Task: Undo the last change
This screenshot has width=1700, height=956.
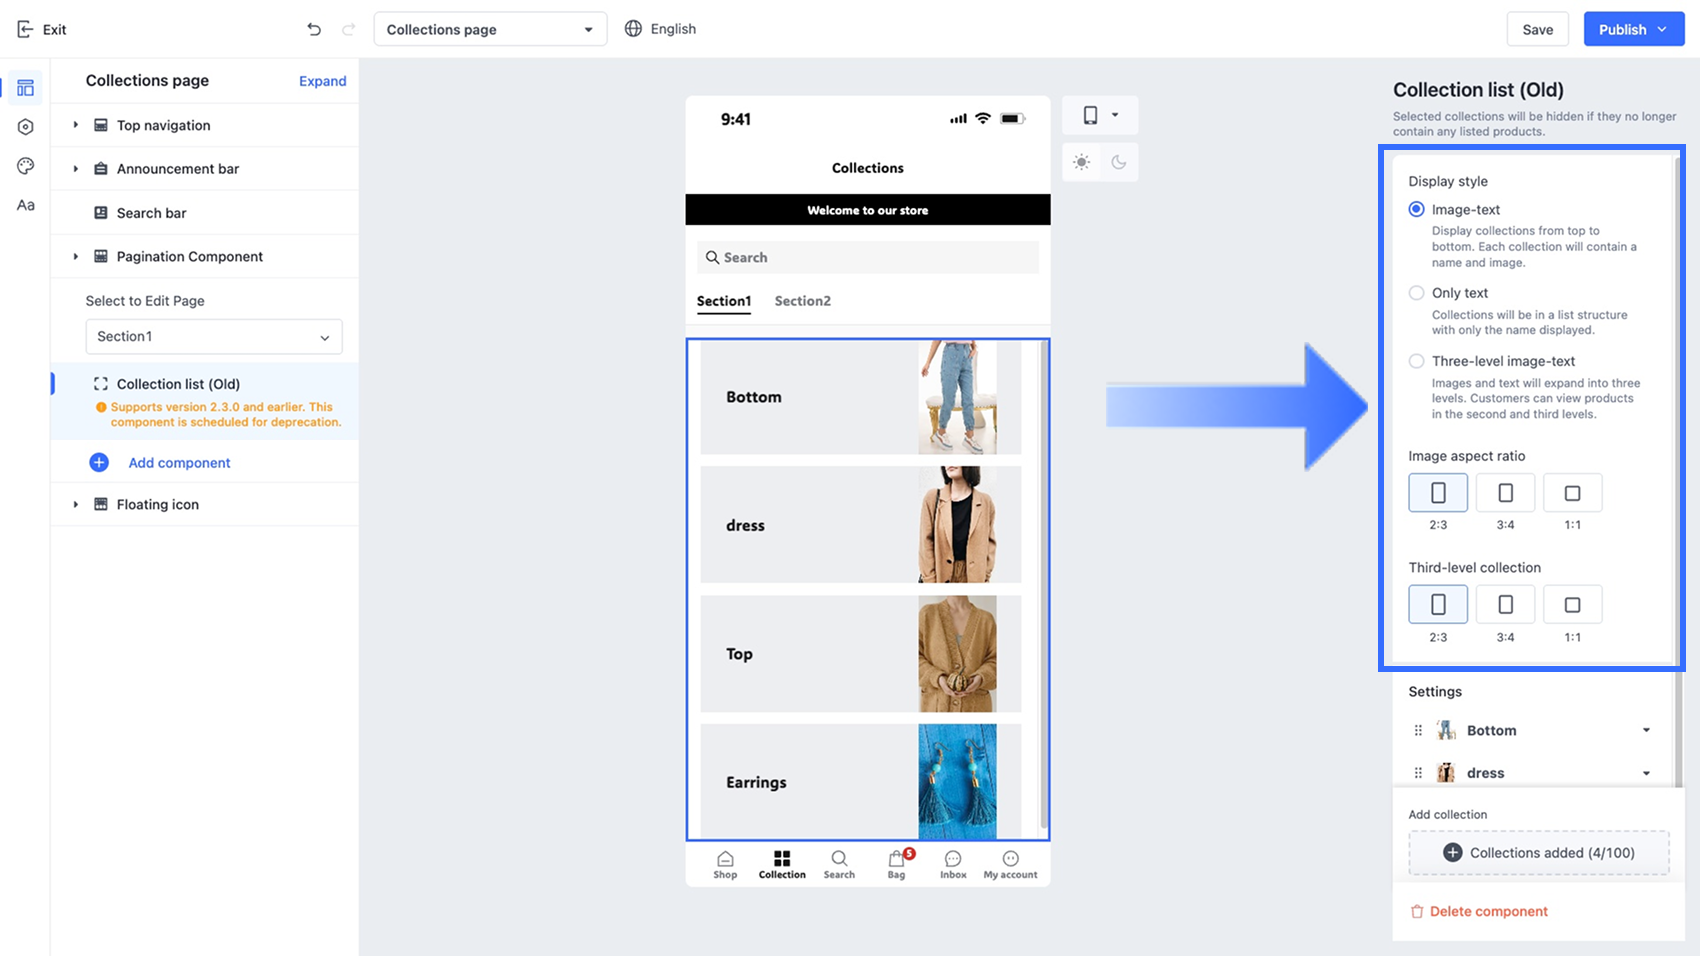Action: (x=314, y=29)
